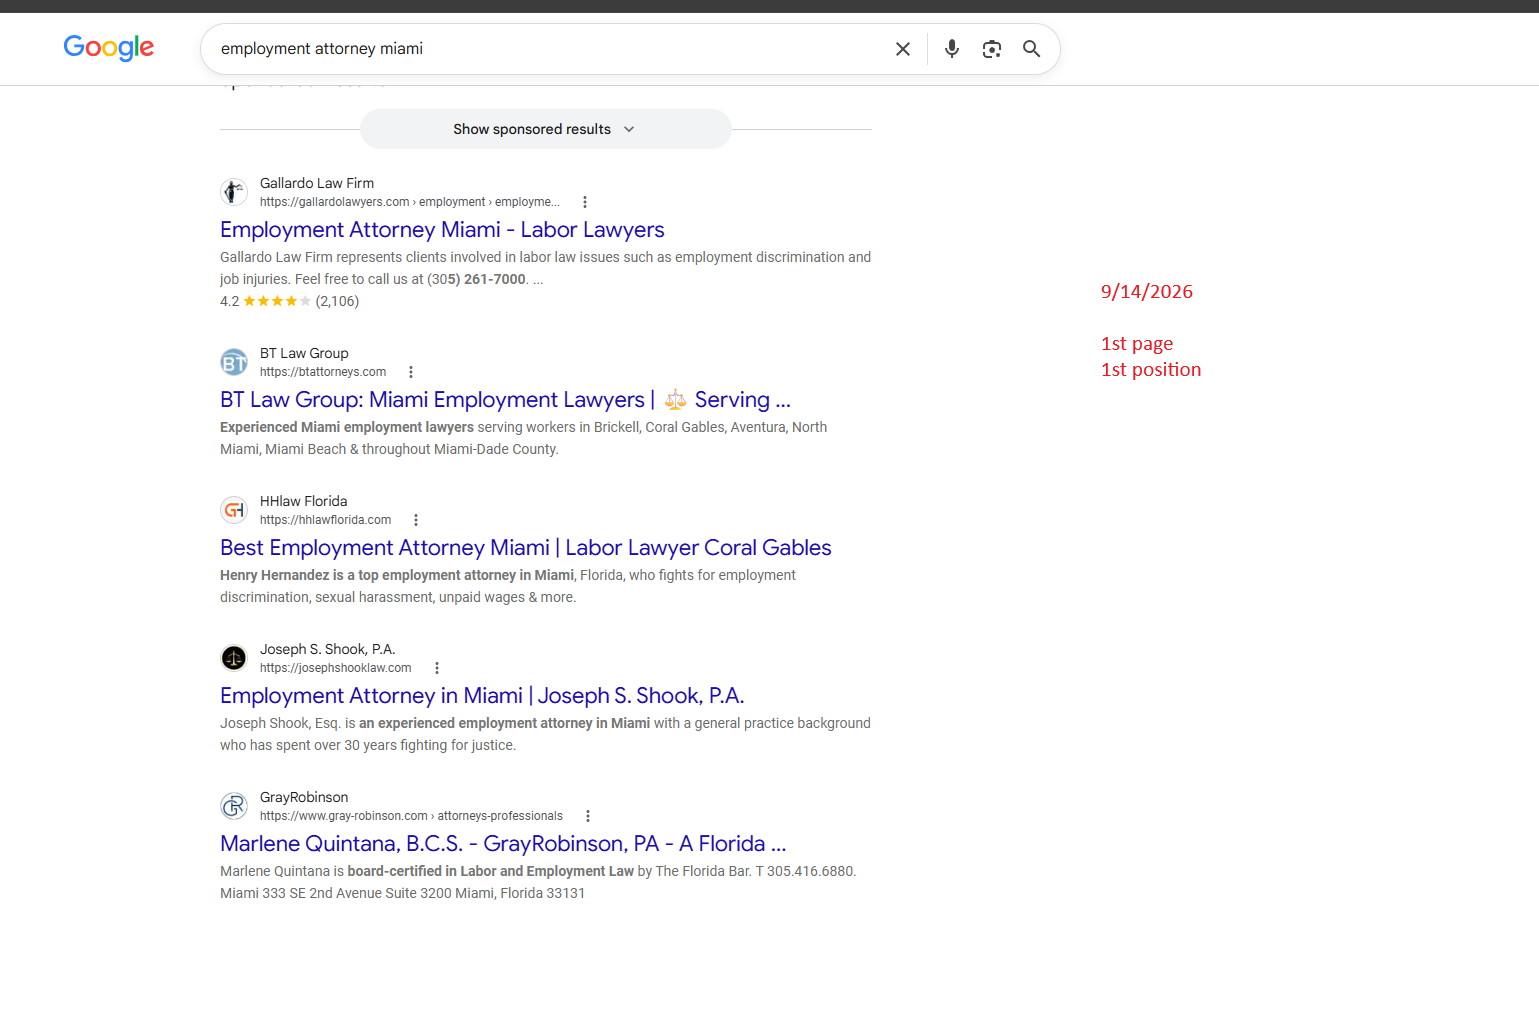Click the 'HHlaw Florida' site name
This screenshot has width=1539, height=1030.
(304, 501)
